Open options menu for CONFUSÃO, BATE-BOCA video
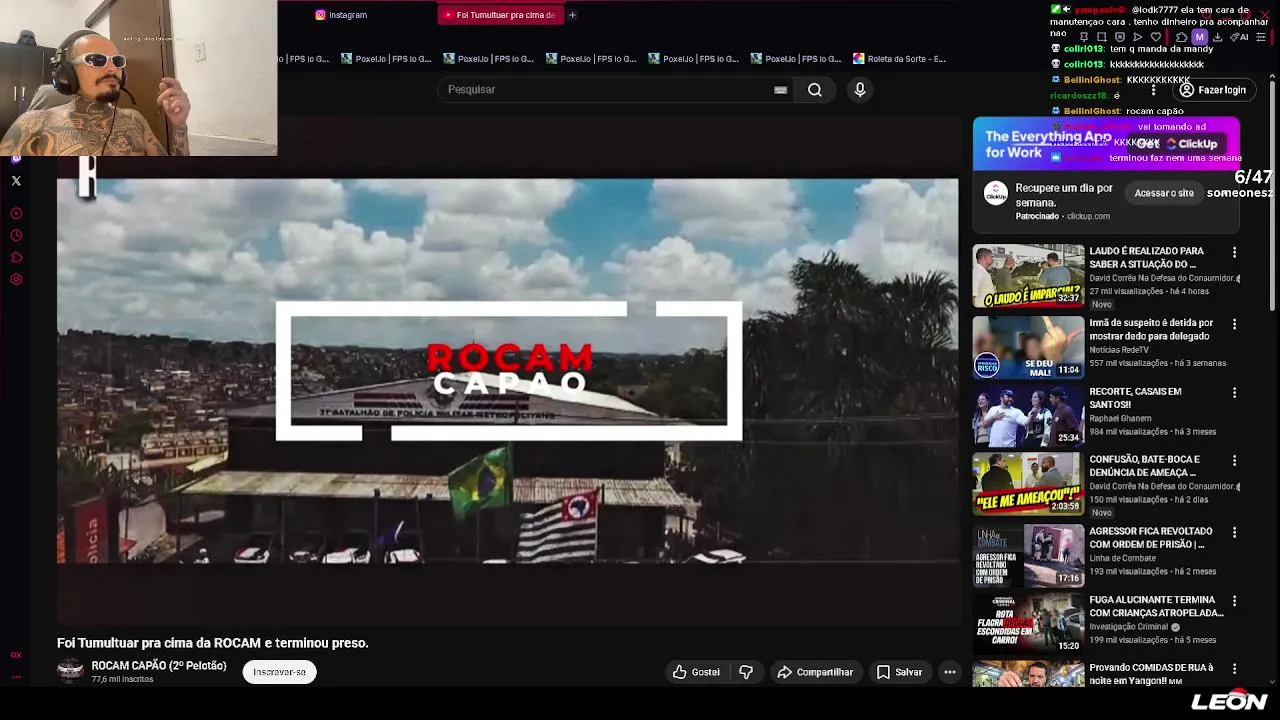The image size is (1280, 720). (1234, 461)
